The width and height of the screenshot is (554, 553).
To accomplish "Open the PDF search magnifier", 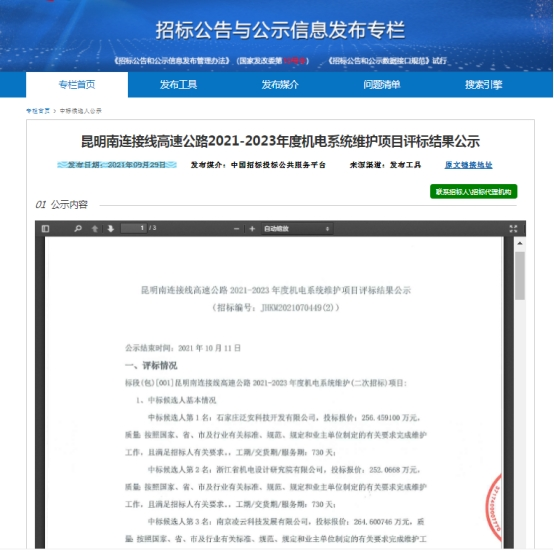I will (78, 229).
